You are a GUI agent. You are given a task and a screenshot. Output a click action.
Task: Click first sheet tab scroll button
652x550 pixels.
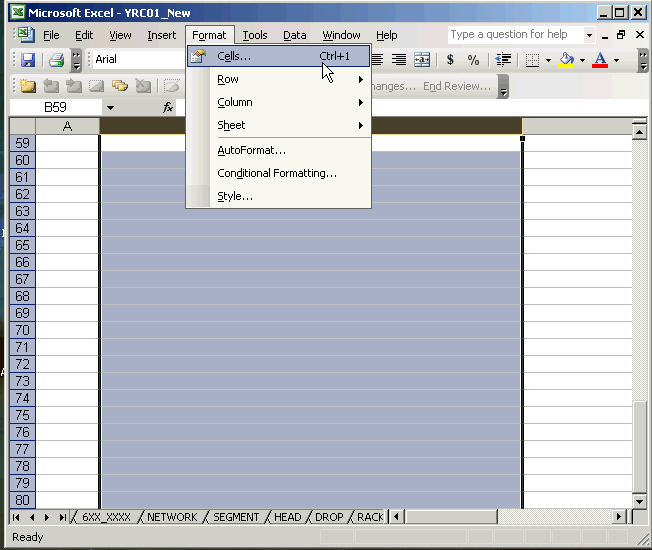click(16, 517)
